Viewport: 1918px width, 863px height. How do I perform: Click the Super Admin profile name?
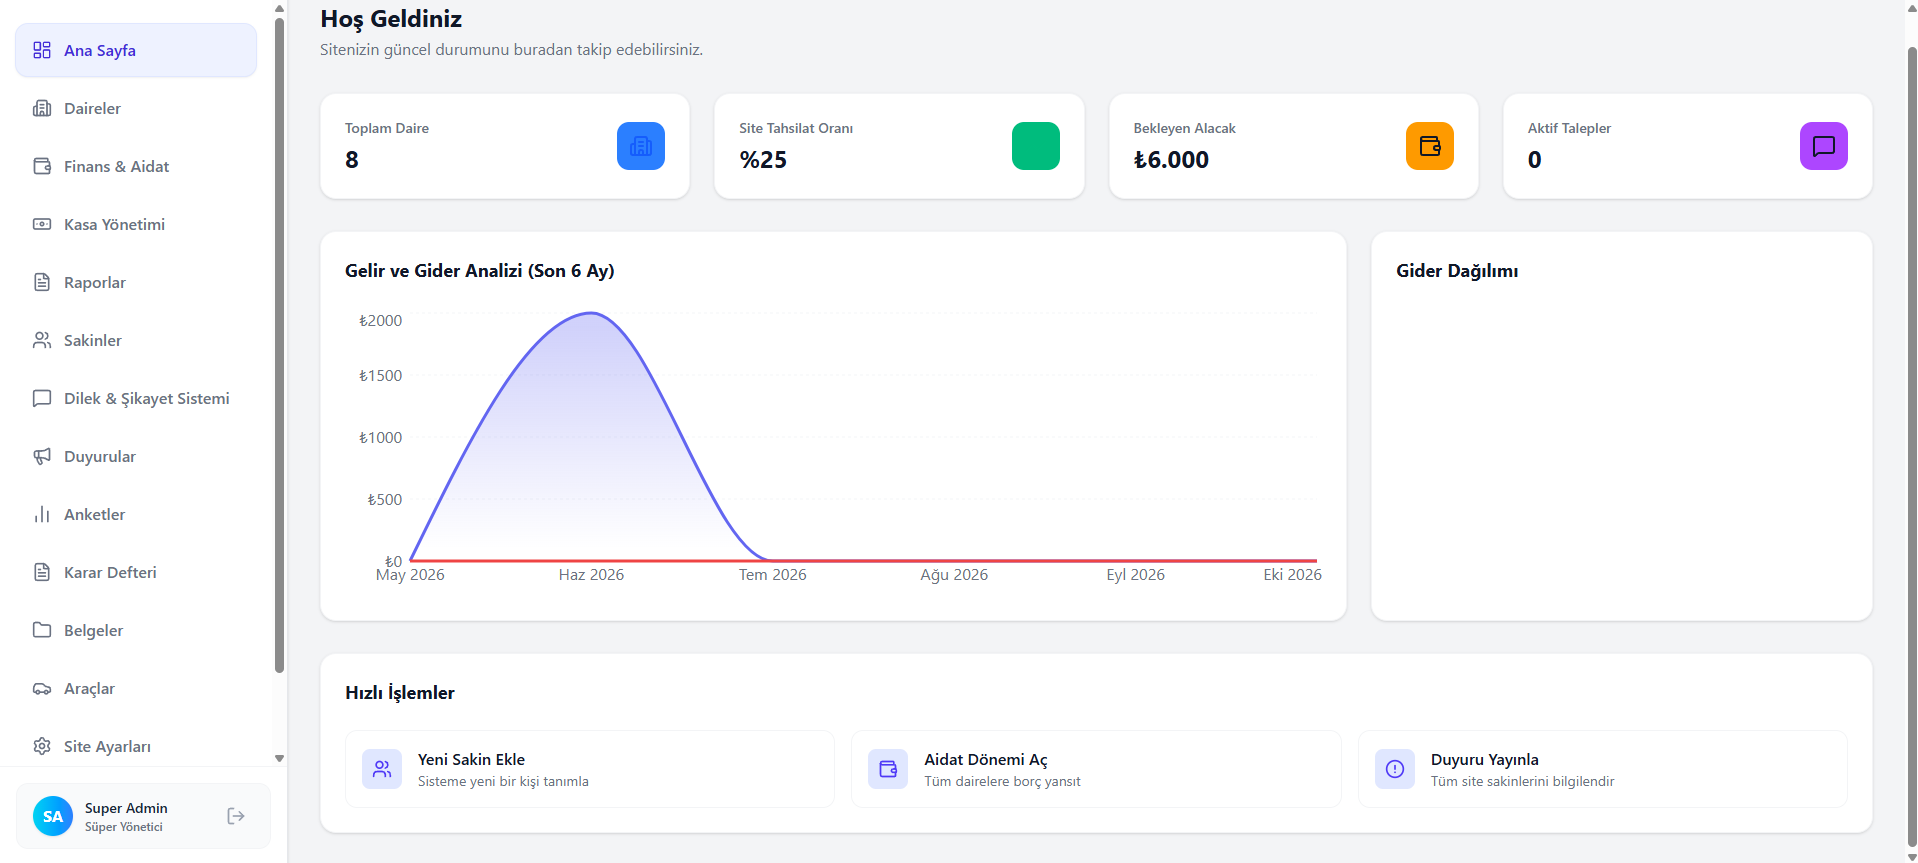pos(126,808)
